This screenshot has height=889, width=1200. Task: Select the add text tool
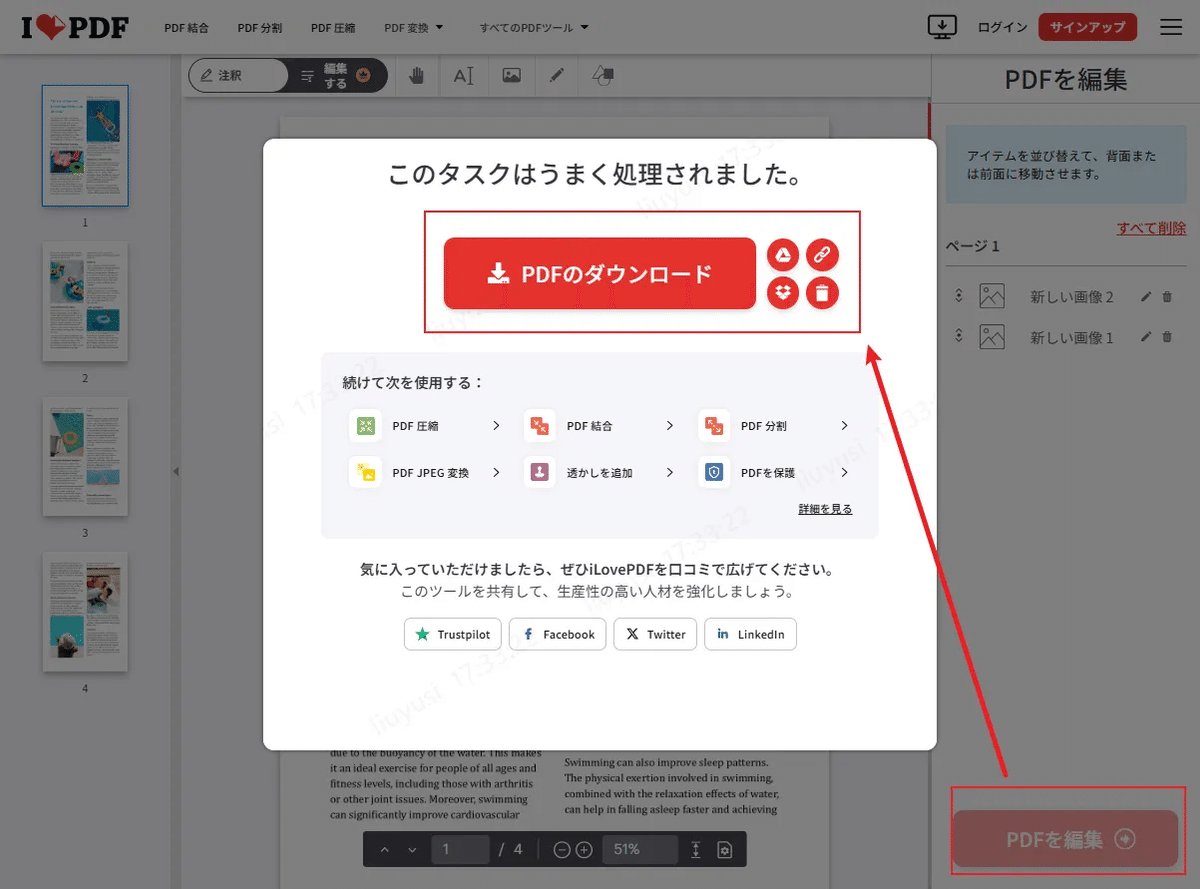(x=463, y=75)
